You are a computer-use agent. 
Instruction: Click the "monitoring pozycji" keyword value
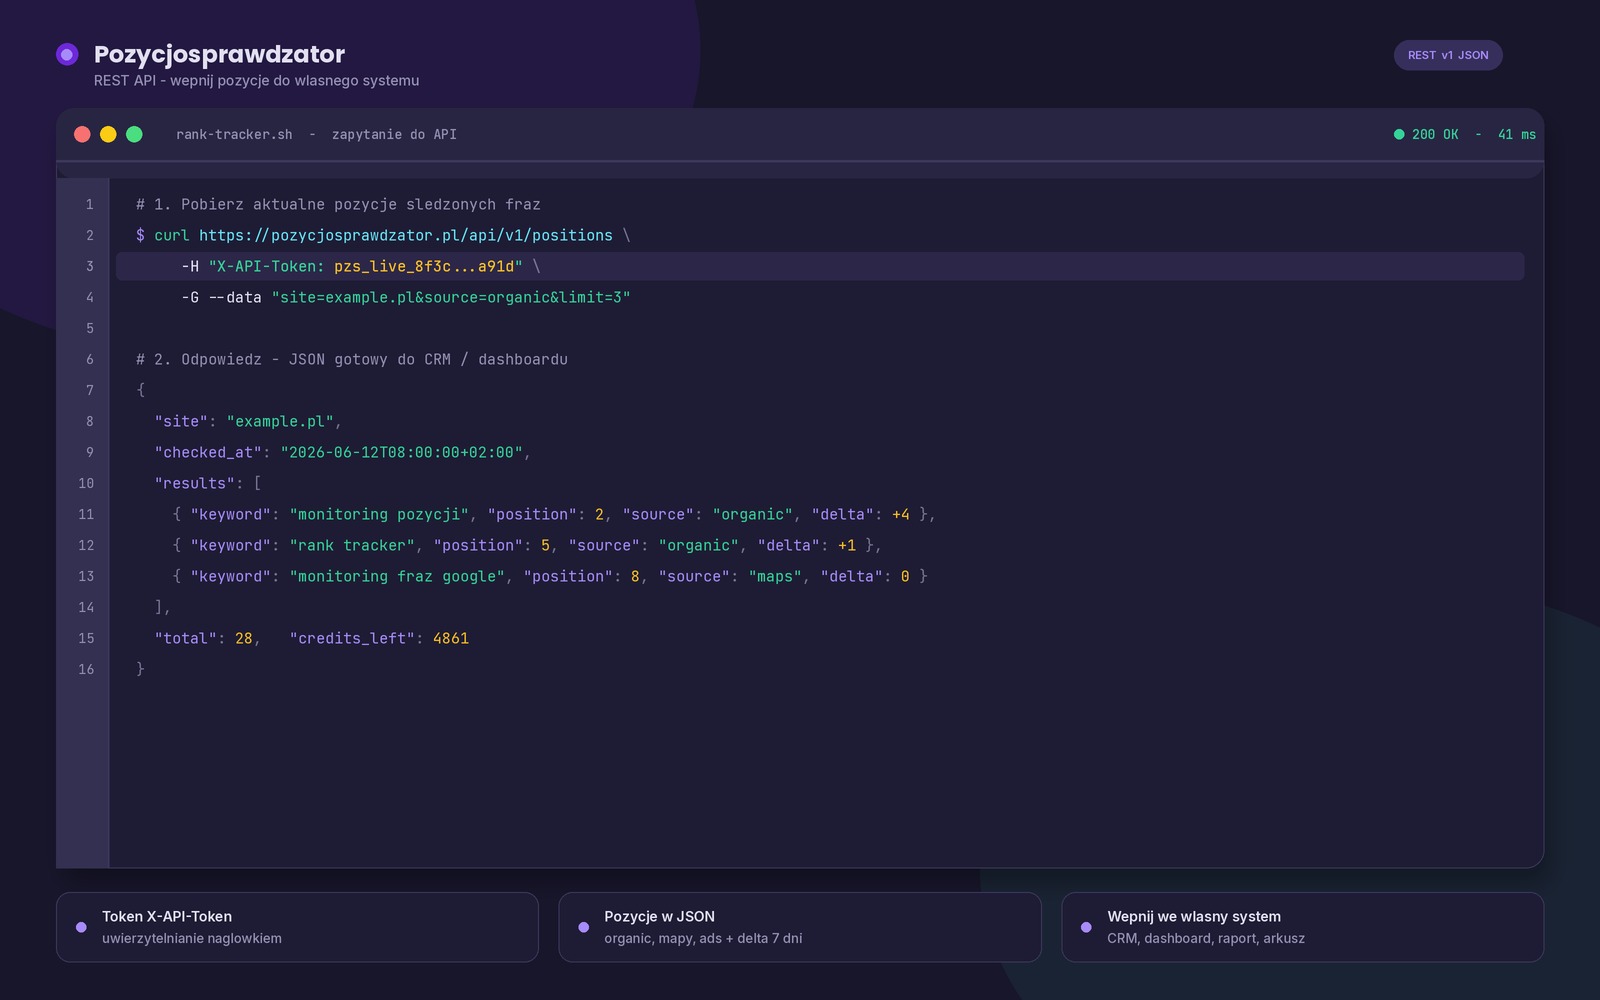[379, 514]
